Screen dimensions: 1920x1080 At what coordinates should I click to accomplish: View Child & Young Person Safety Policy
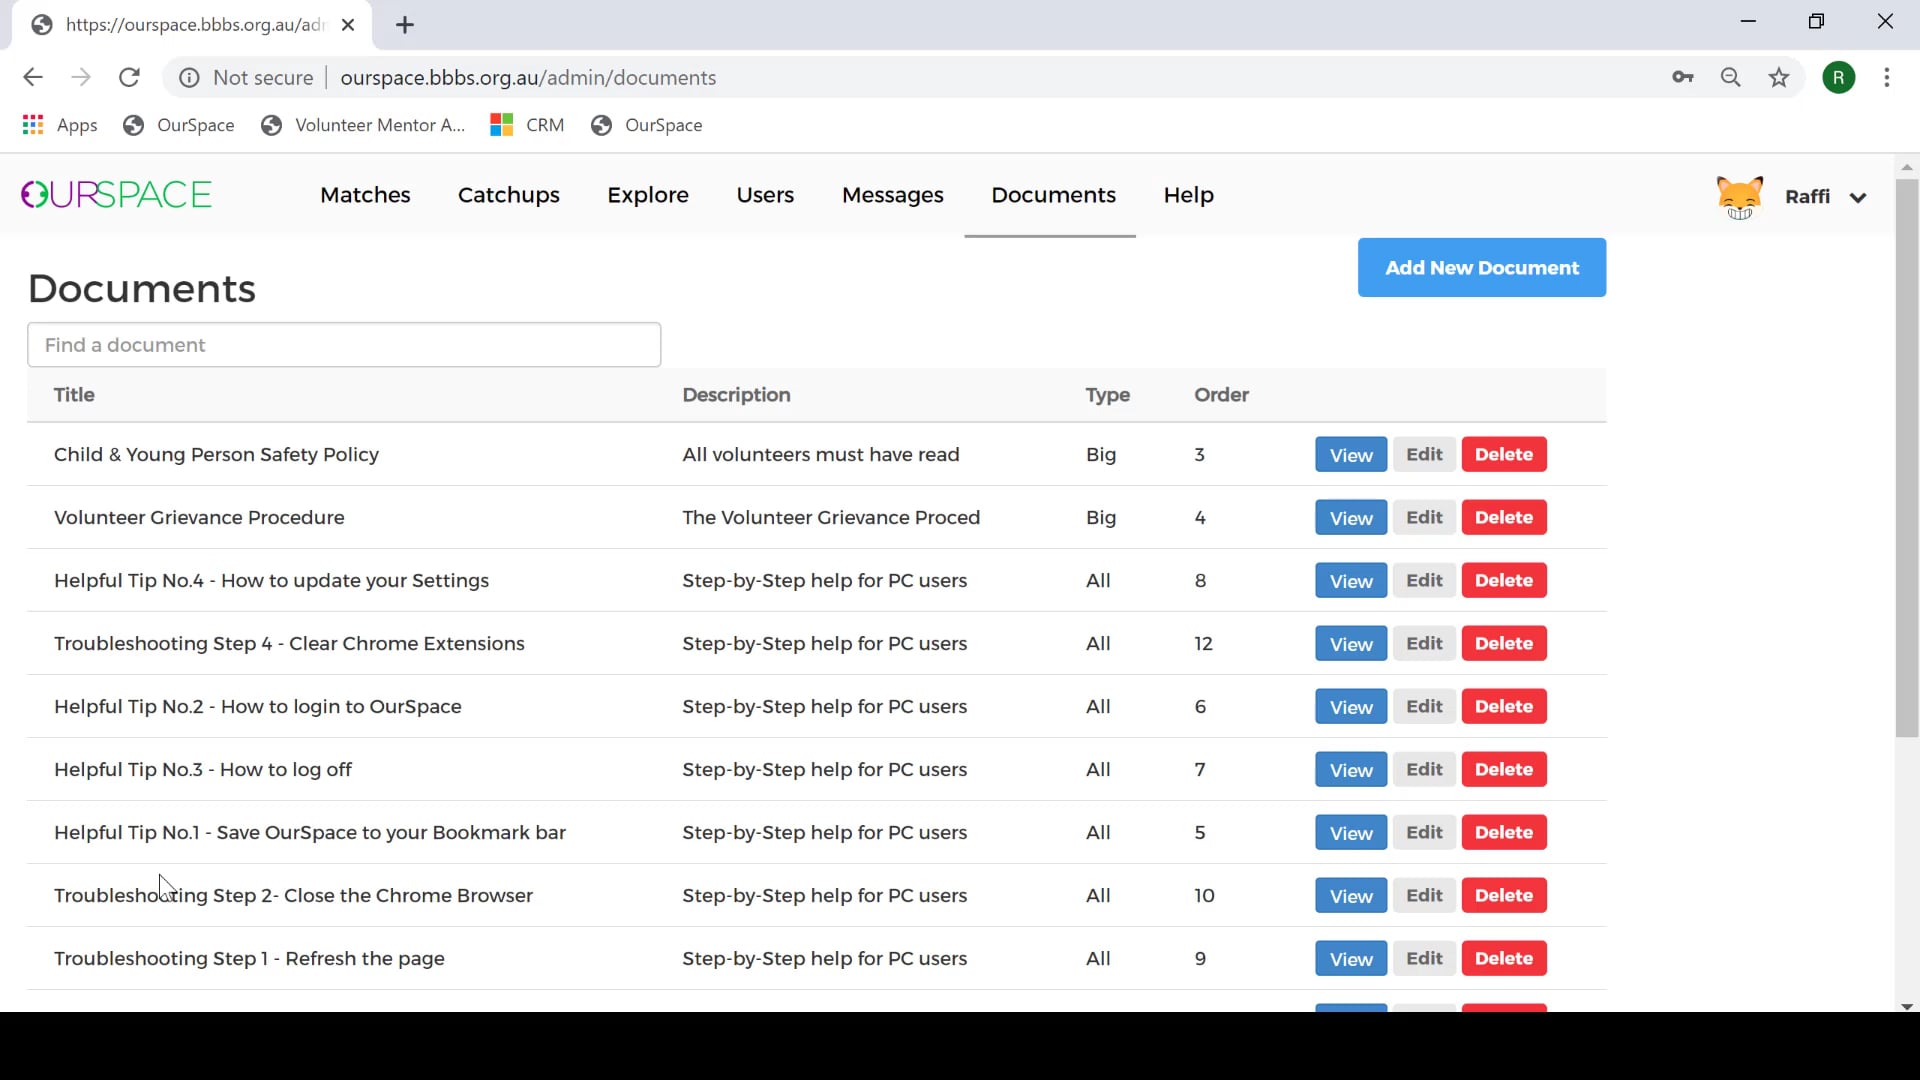1350,455
